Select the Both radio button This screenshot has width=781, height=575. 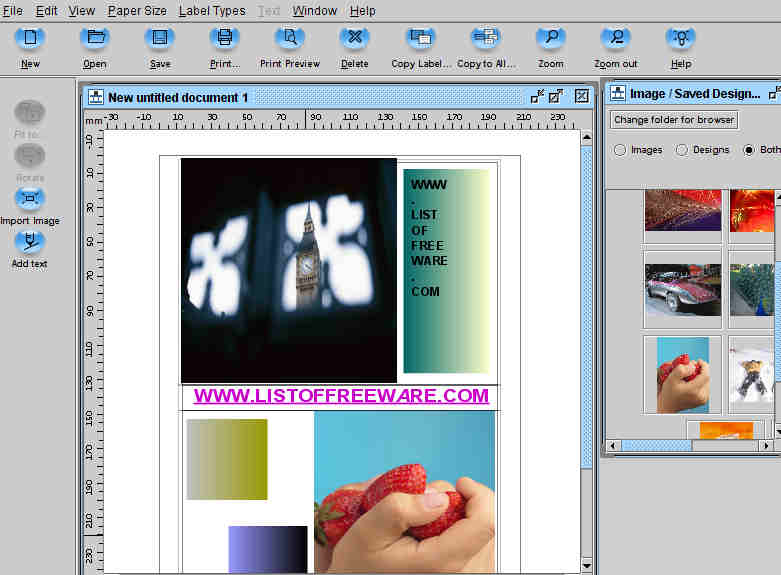(x=749, y=149)
